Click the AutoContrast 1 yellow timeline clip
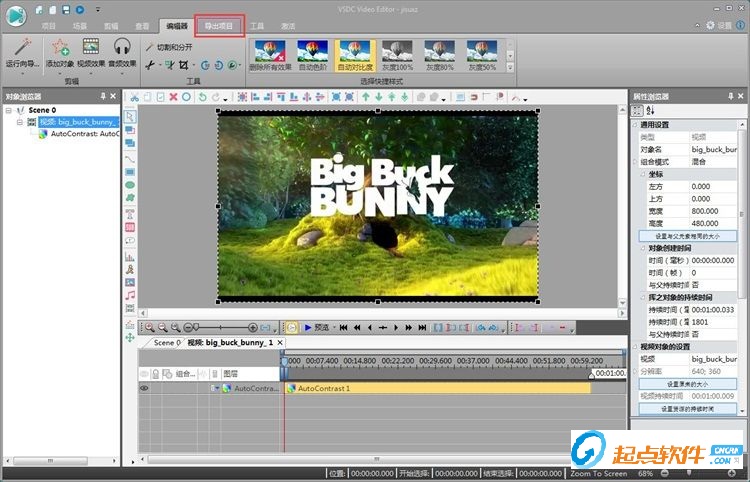 (x=438, y=388)
